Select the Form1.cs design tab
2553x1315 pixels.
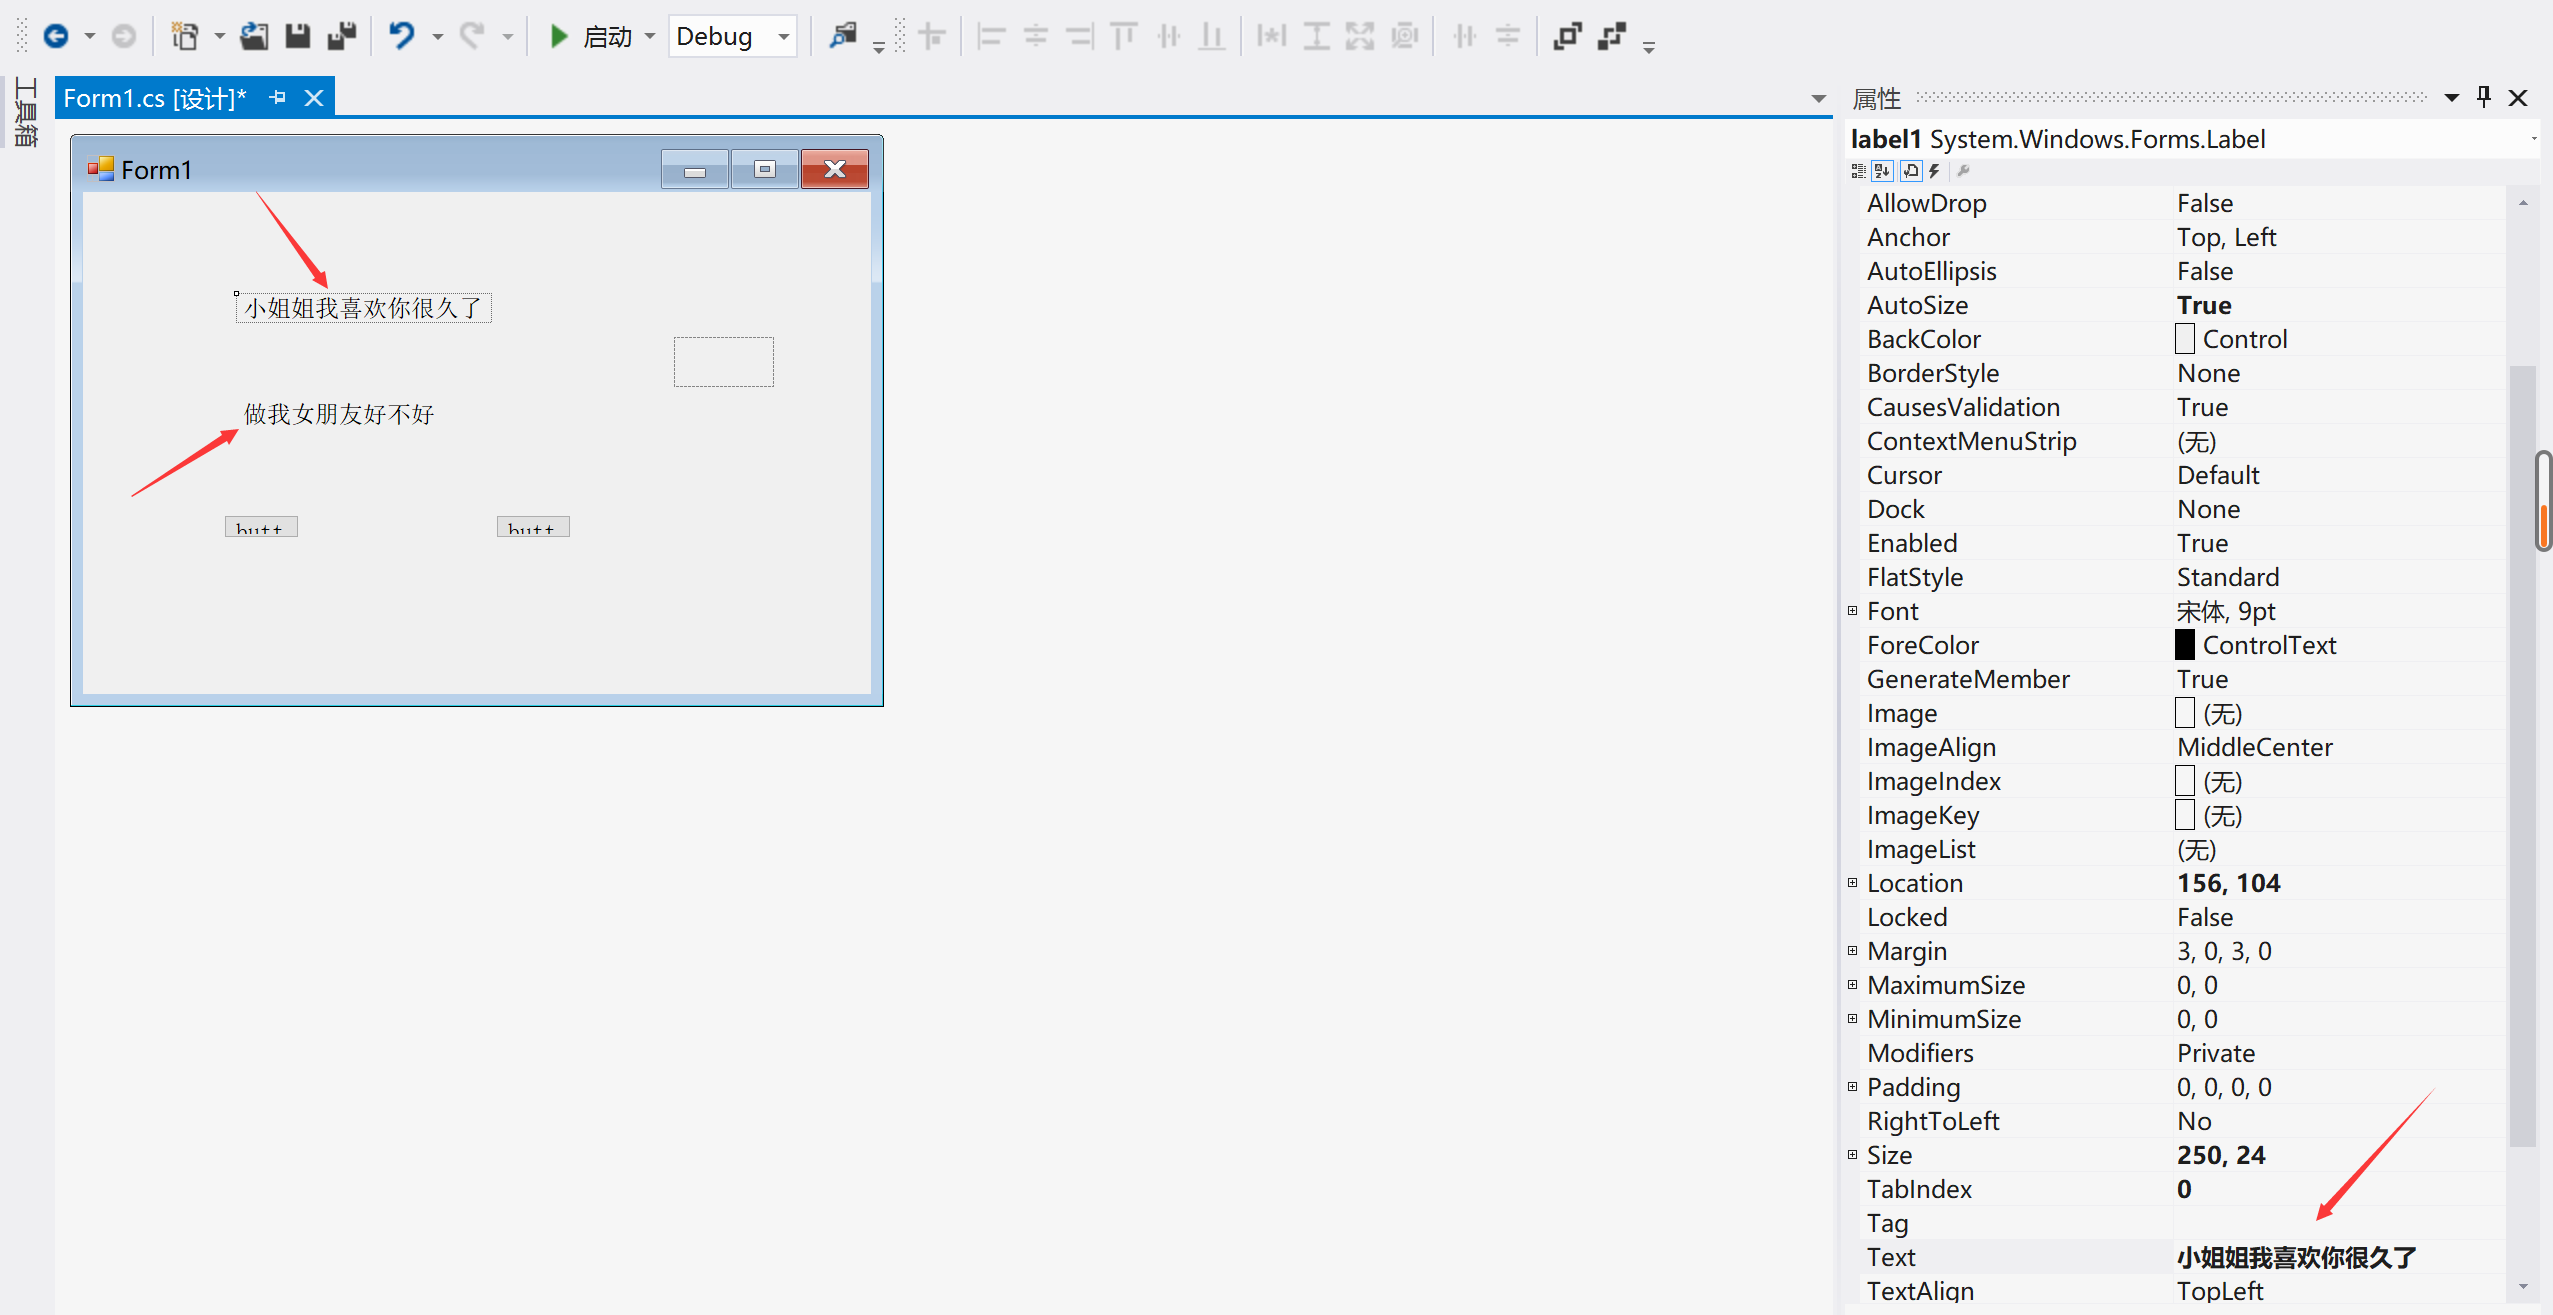point(155,98)
